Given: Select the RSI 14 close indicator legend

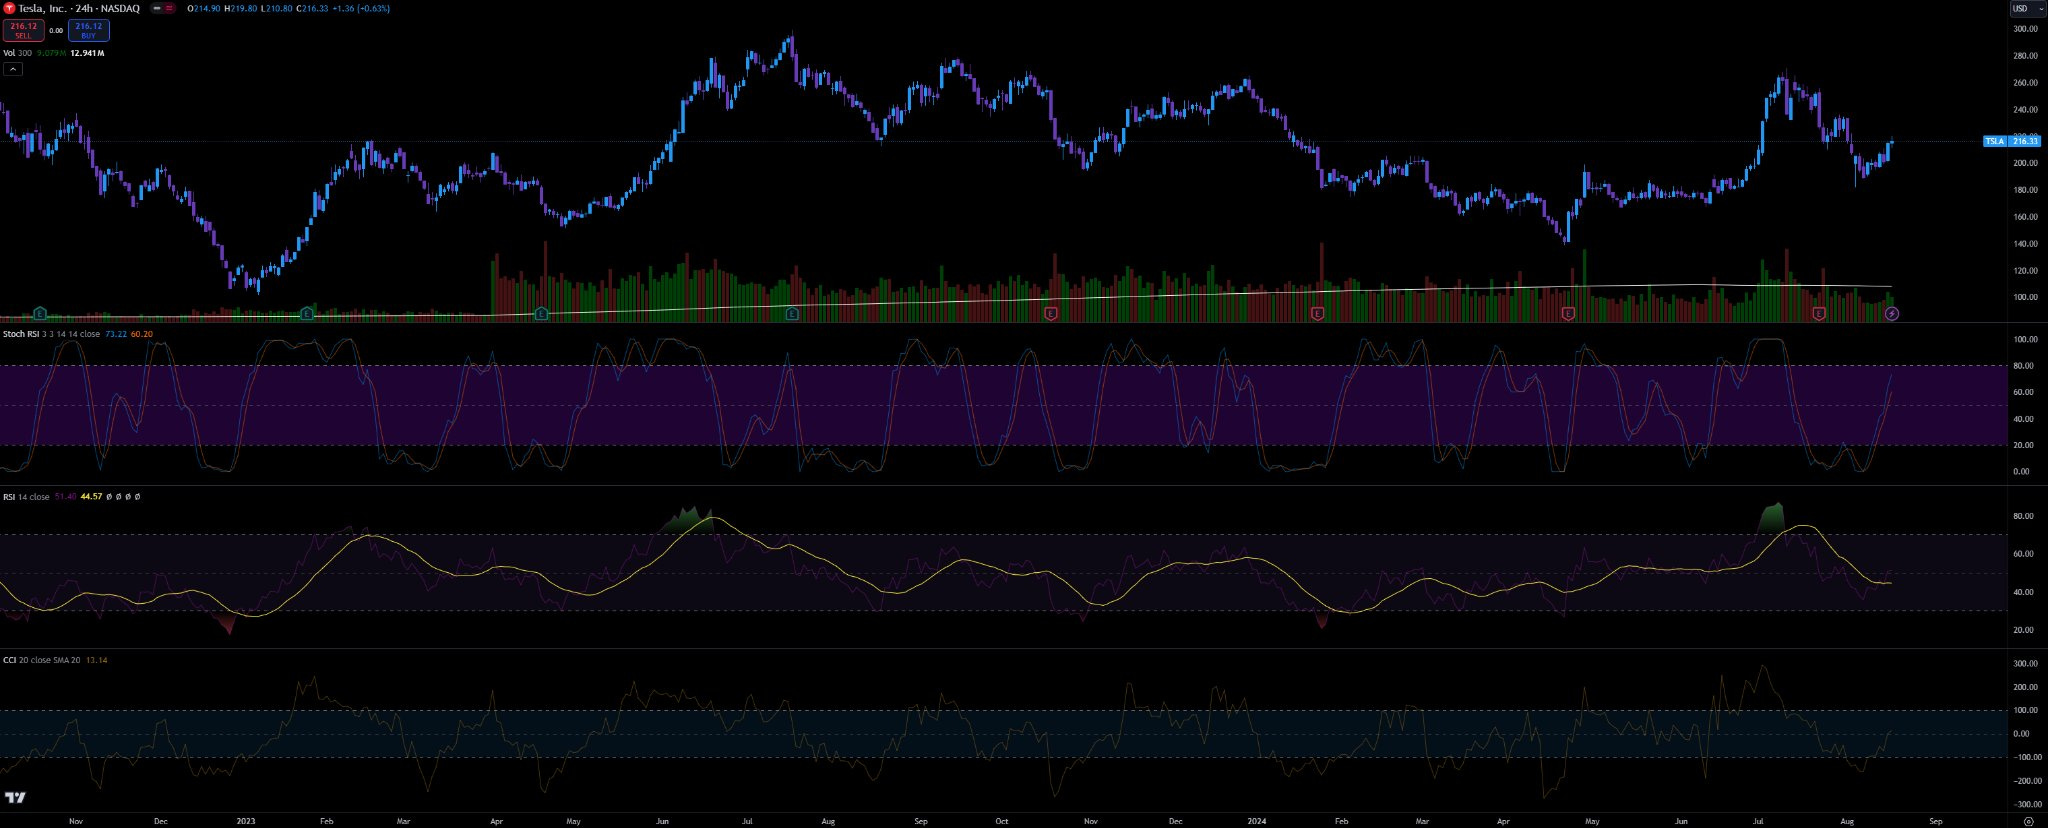Looking at the screenshot, I should pyautogui.click(x=26, y=497).
